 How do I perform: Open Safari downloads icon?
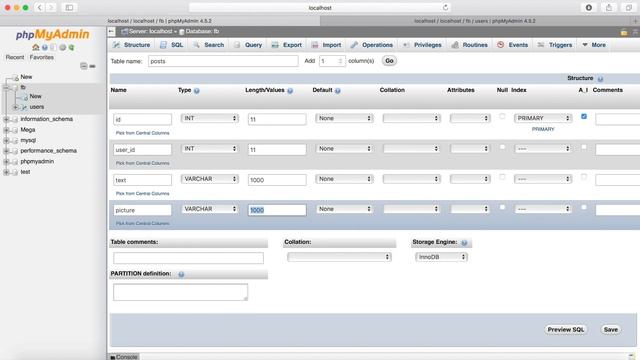(589, 7)
